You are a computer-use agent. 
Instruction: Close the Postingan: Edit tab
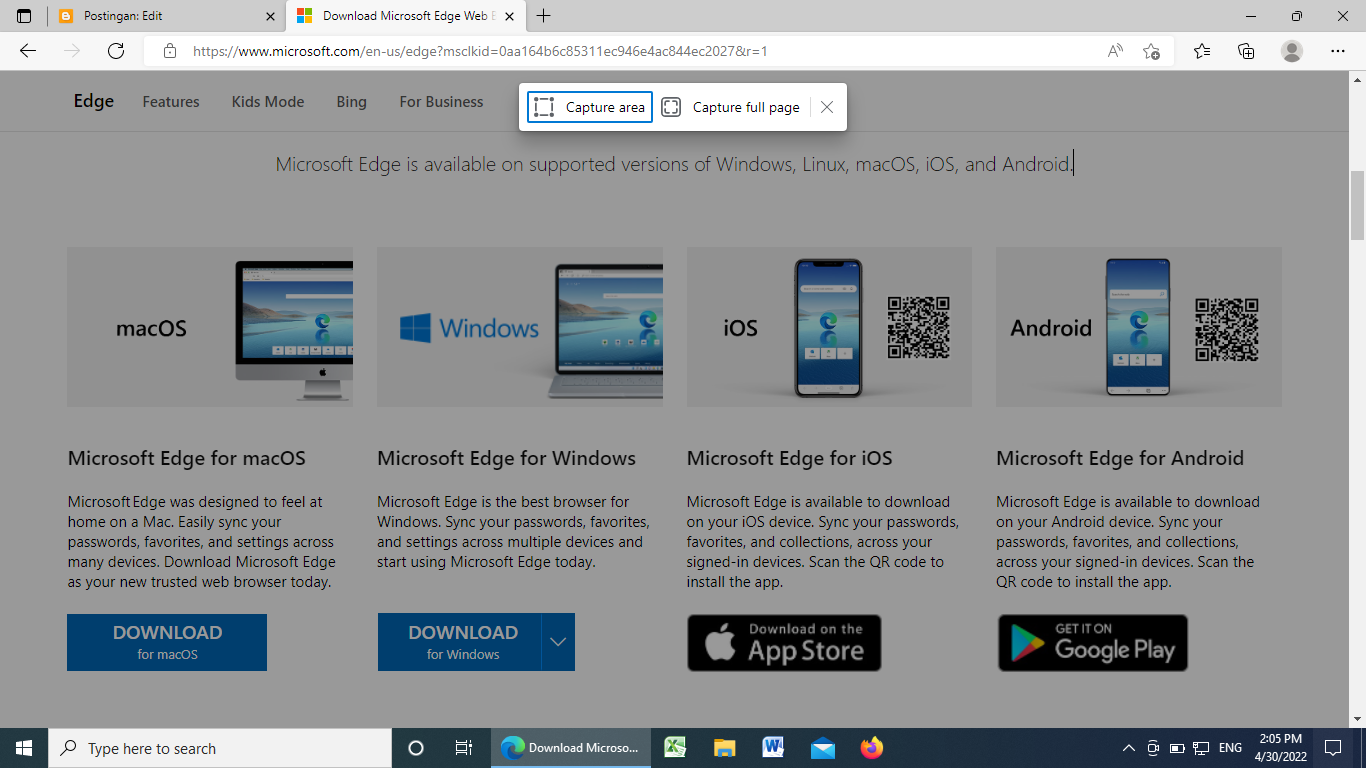click(270, 16)
